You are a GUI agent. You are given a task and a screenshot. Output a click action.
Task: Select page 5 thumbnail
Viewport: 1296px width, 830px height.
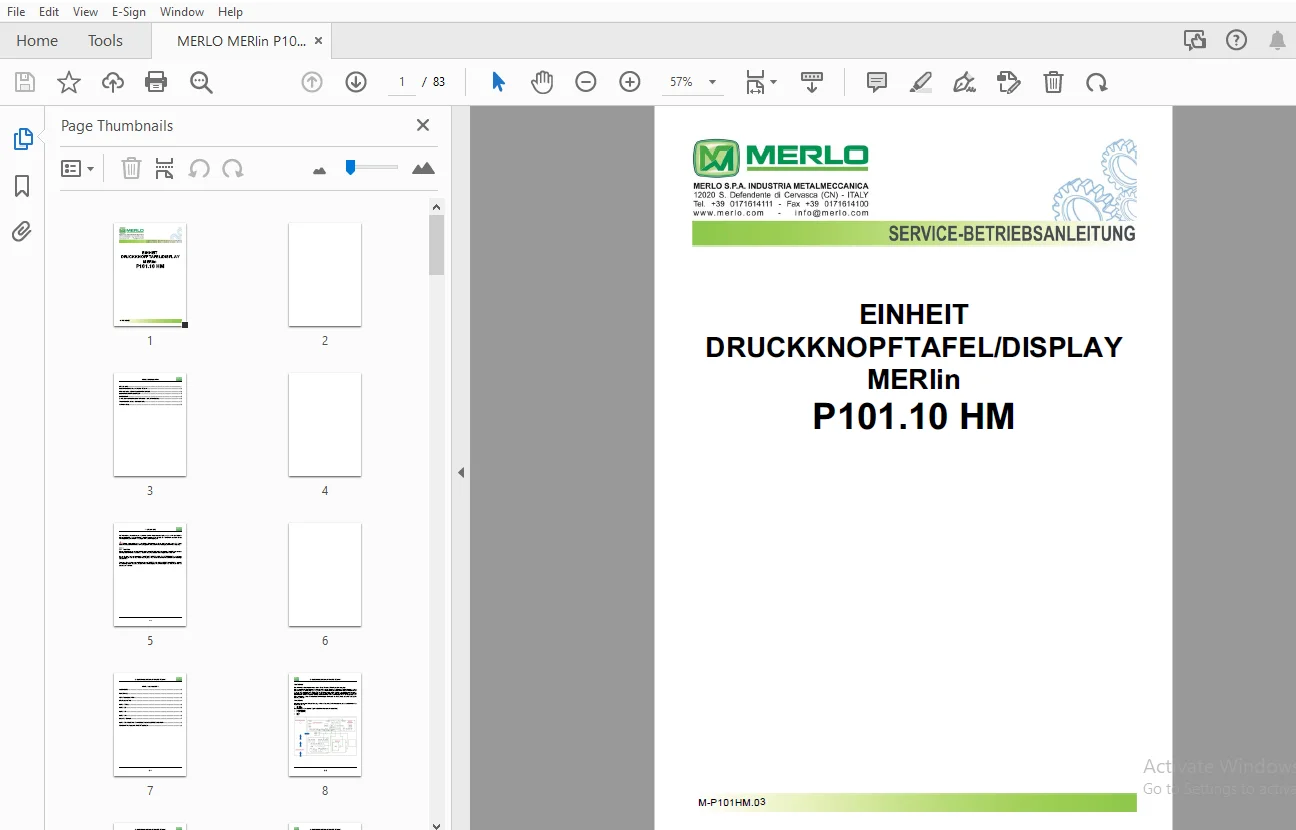click(x=150, y=575)
